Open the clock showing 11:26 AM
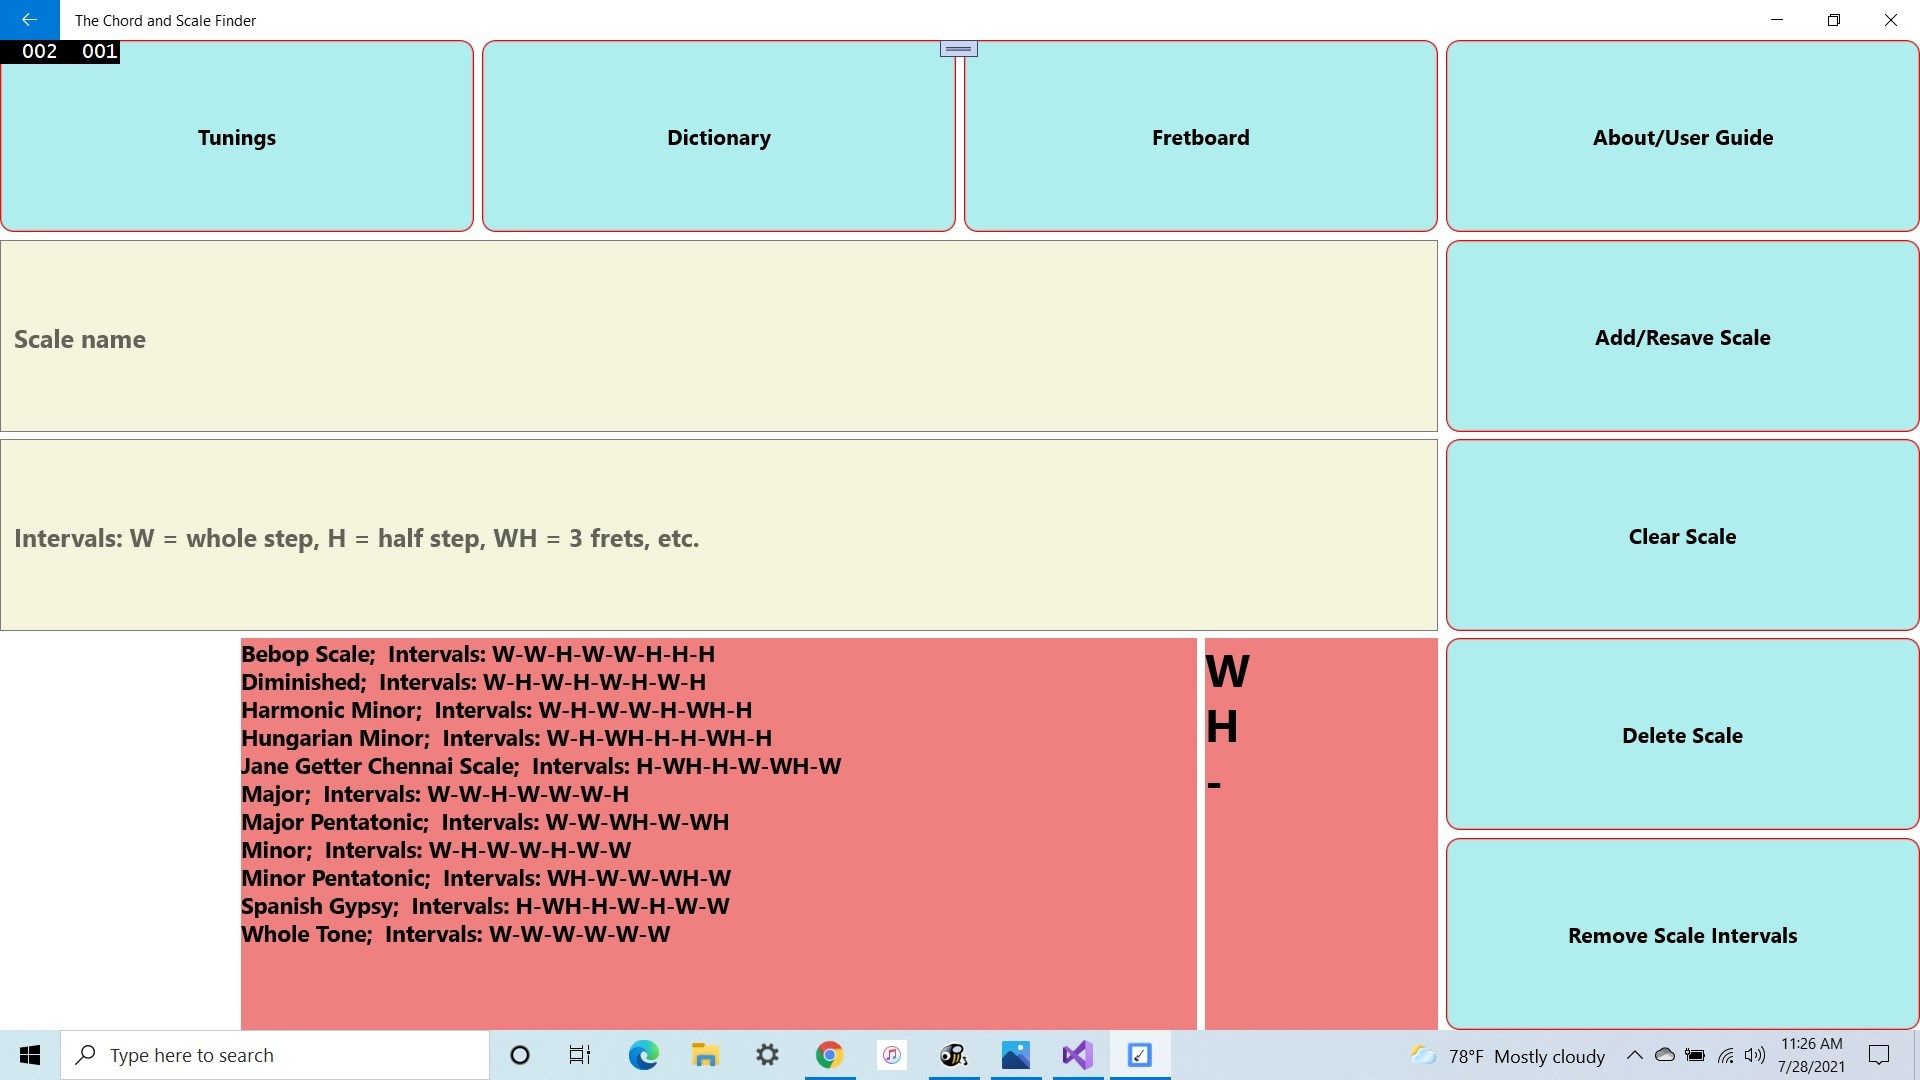The image size is (1920, 1080). click(1811, 1055)
